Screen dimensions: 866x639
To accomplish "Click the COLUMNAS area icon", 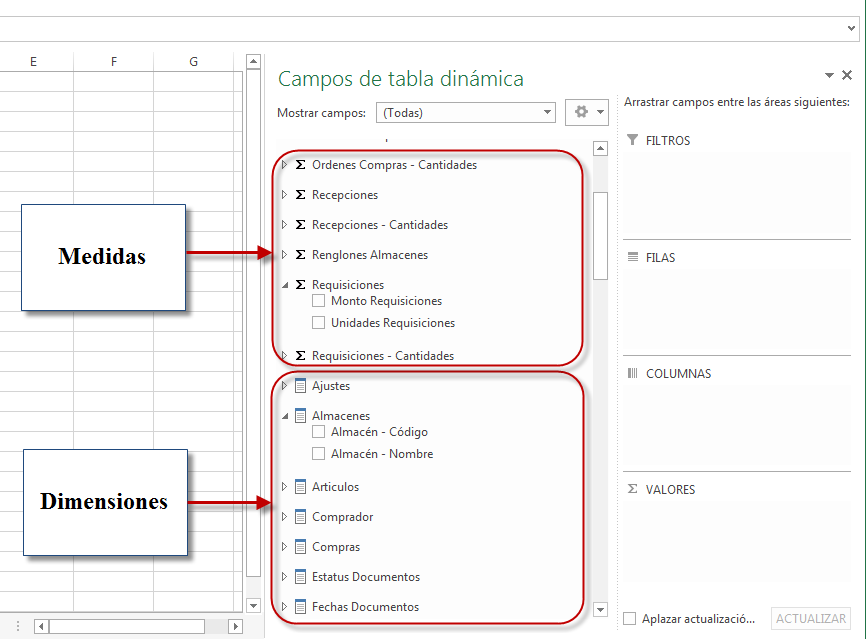I will tap(631, 371).
